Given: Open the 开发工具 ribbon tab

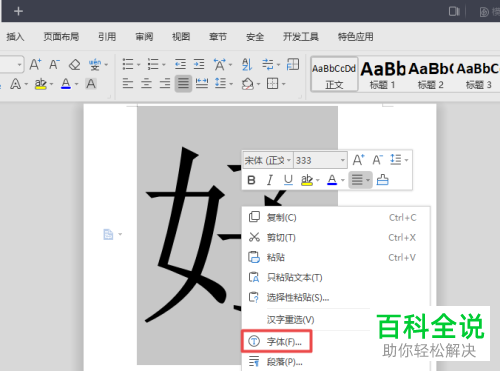Looking at the screenshot, I should point(301,37).
